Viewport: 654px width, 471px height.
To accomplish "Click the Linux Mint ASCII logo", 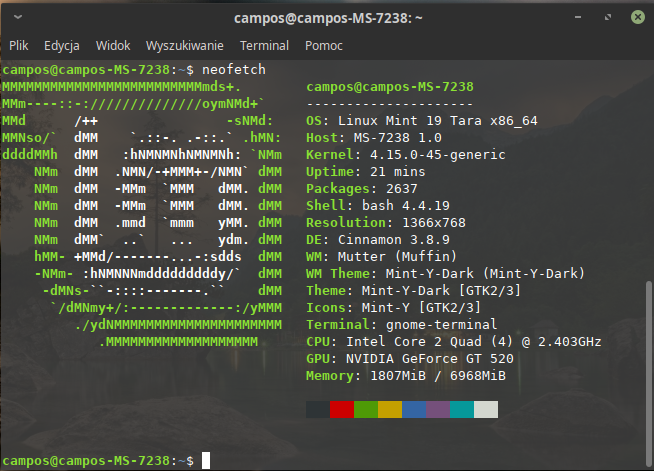I will coord(142,222).
